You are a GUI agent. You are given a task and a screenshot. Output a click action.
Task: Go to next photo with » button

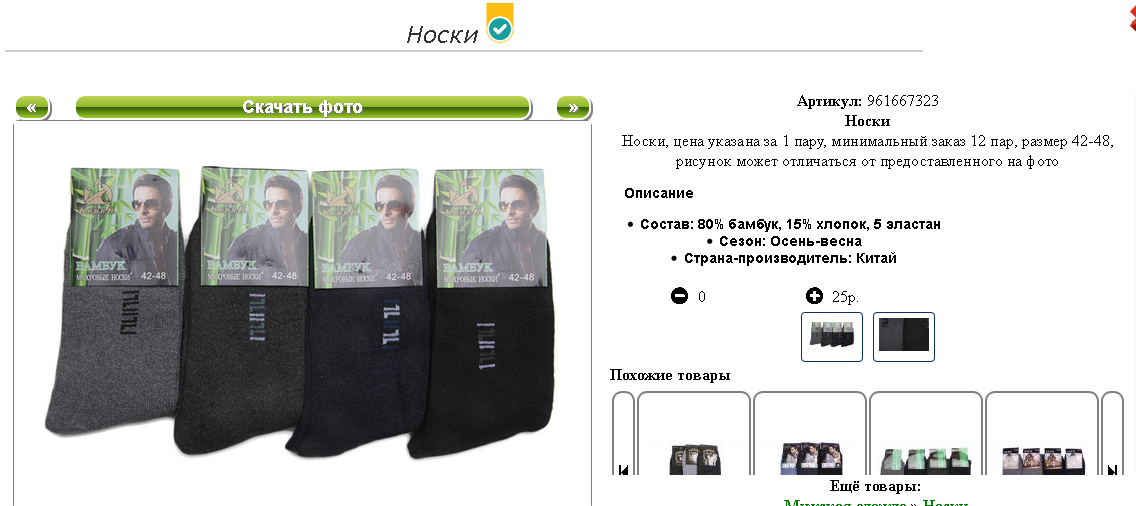pos(573,108)
